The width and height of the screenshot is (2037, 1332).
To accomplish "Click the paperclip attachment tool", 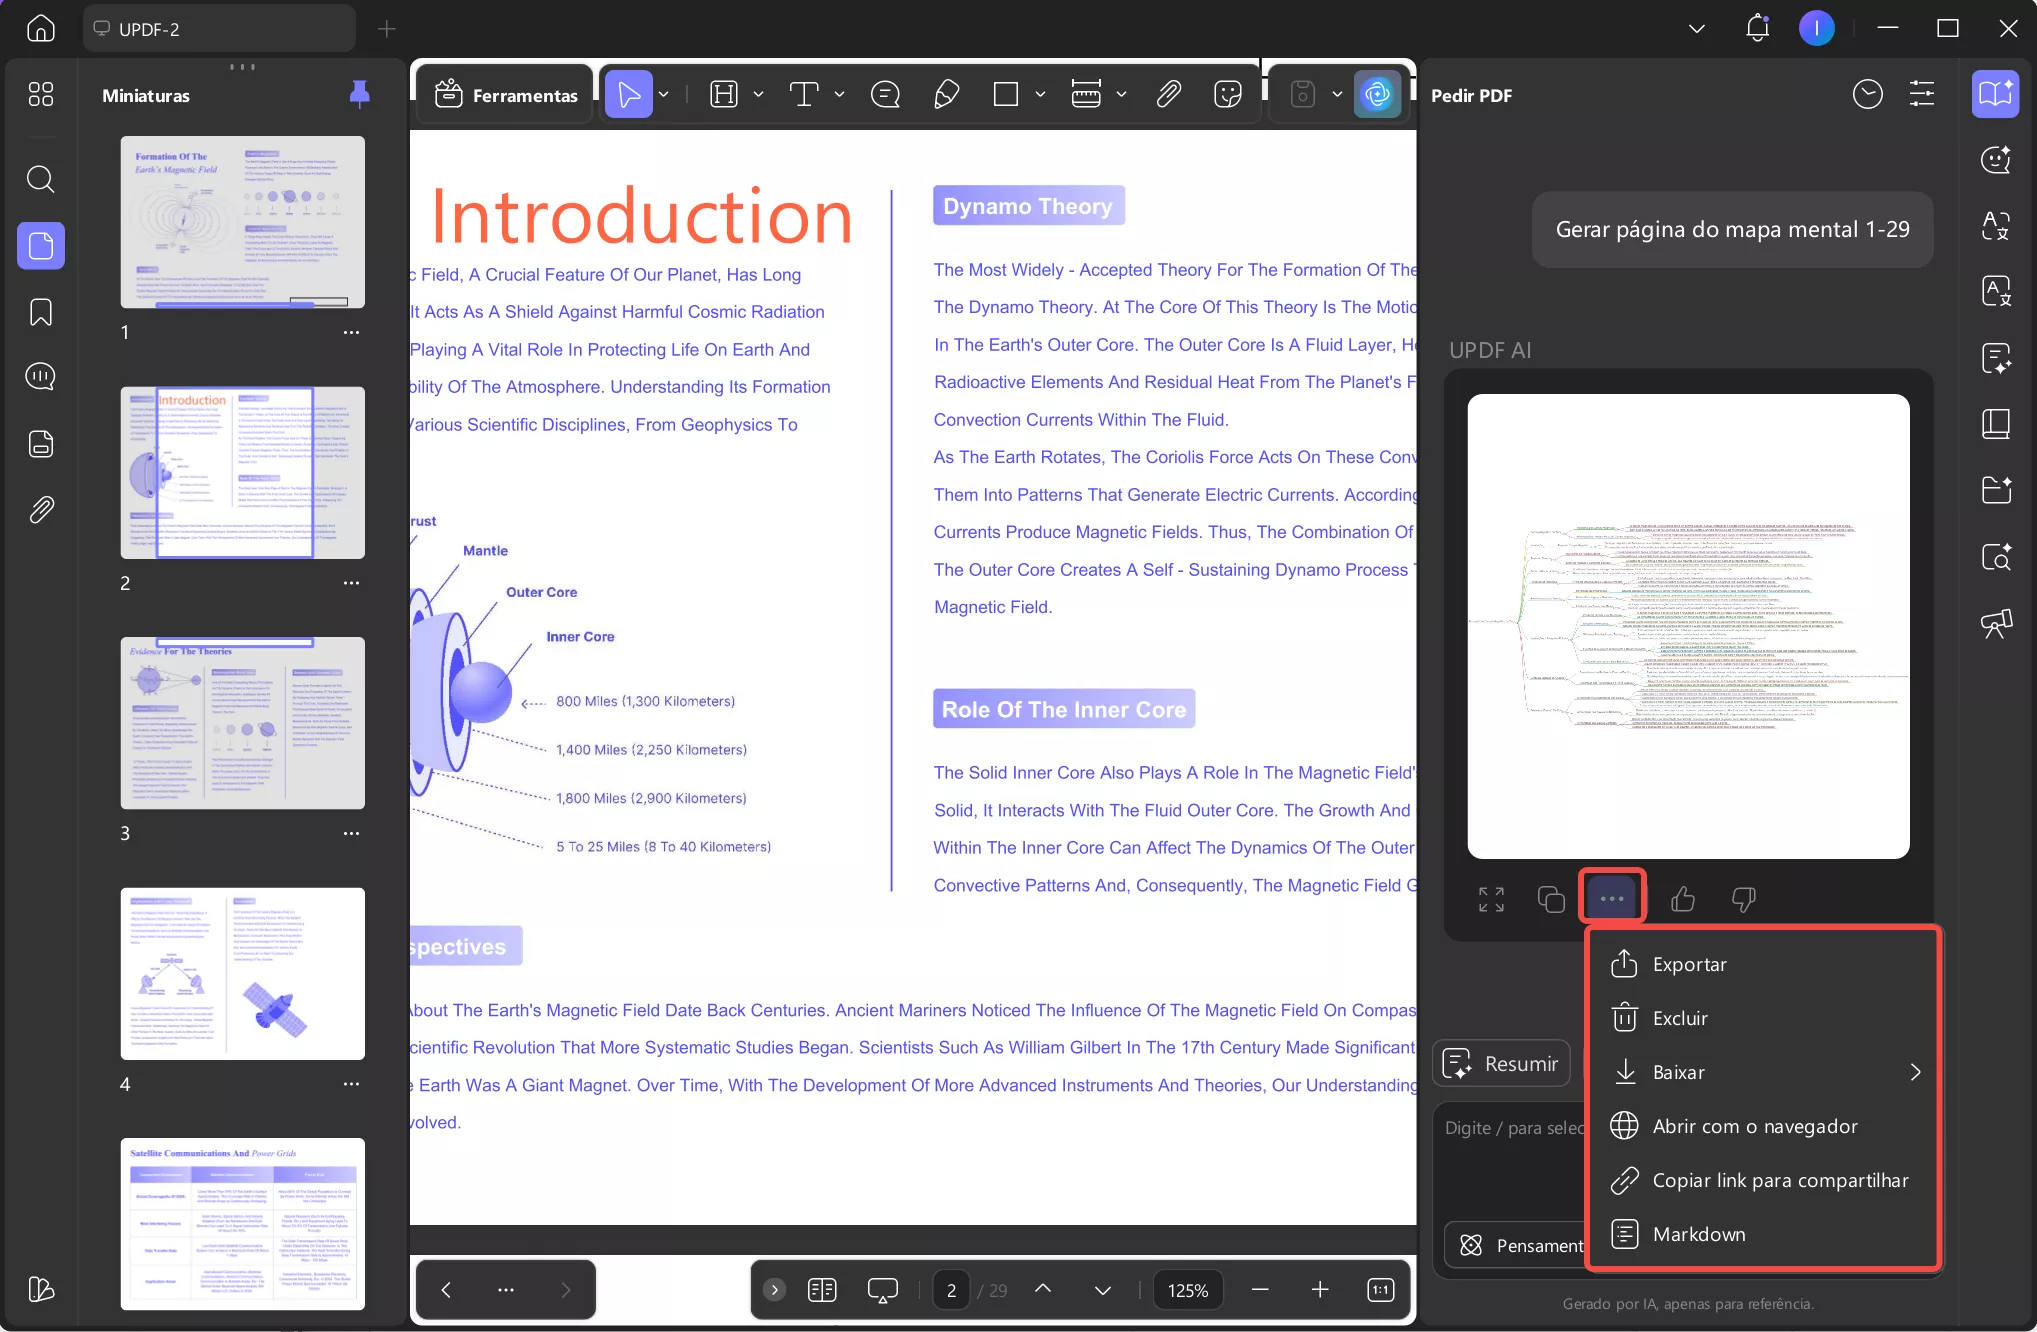I will (x=1167, y=93).
